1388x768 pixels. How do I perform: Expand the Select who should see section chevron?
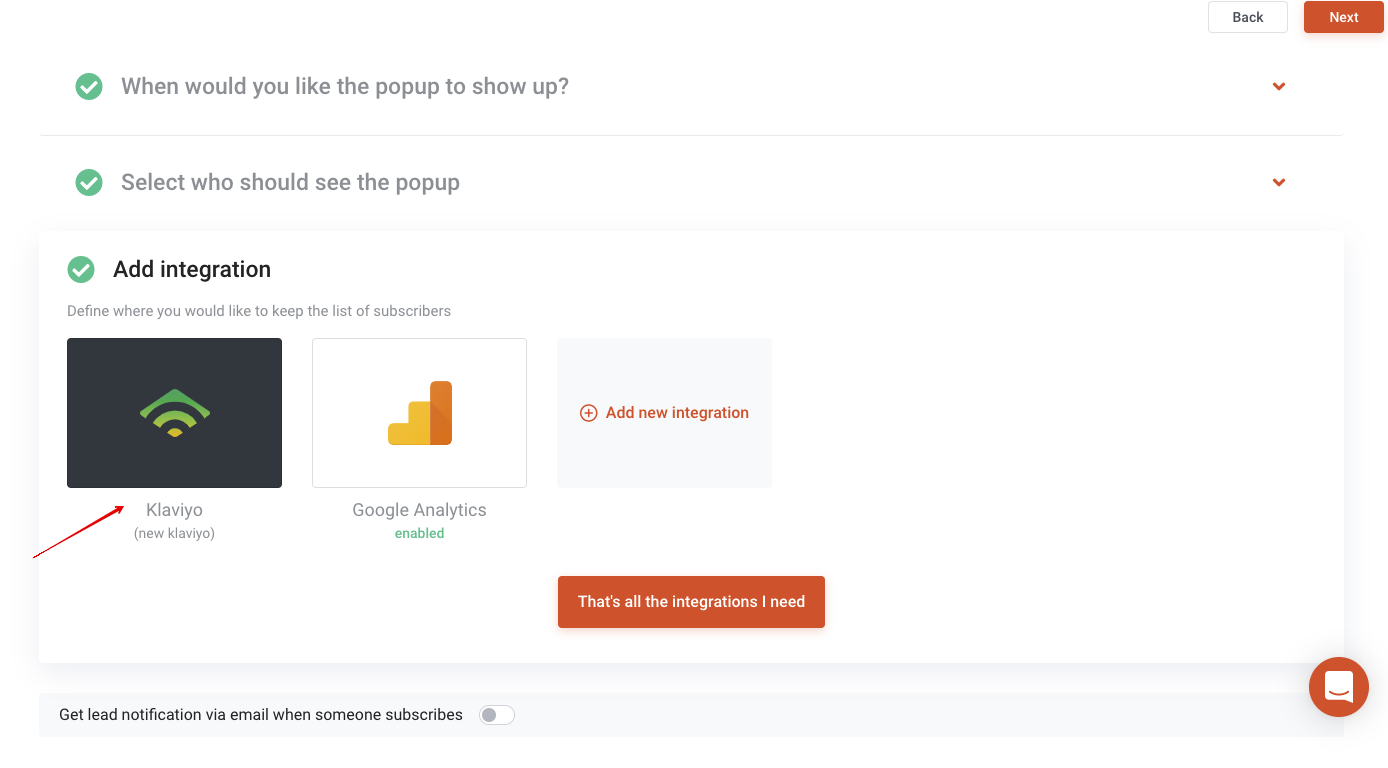click(x=1279, y=183)
